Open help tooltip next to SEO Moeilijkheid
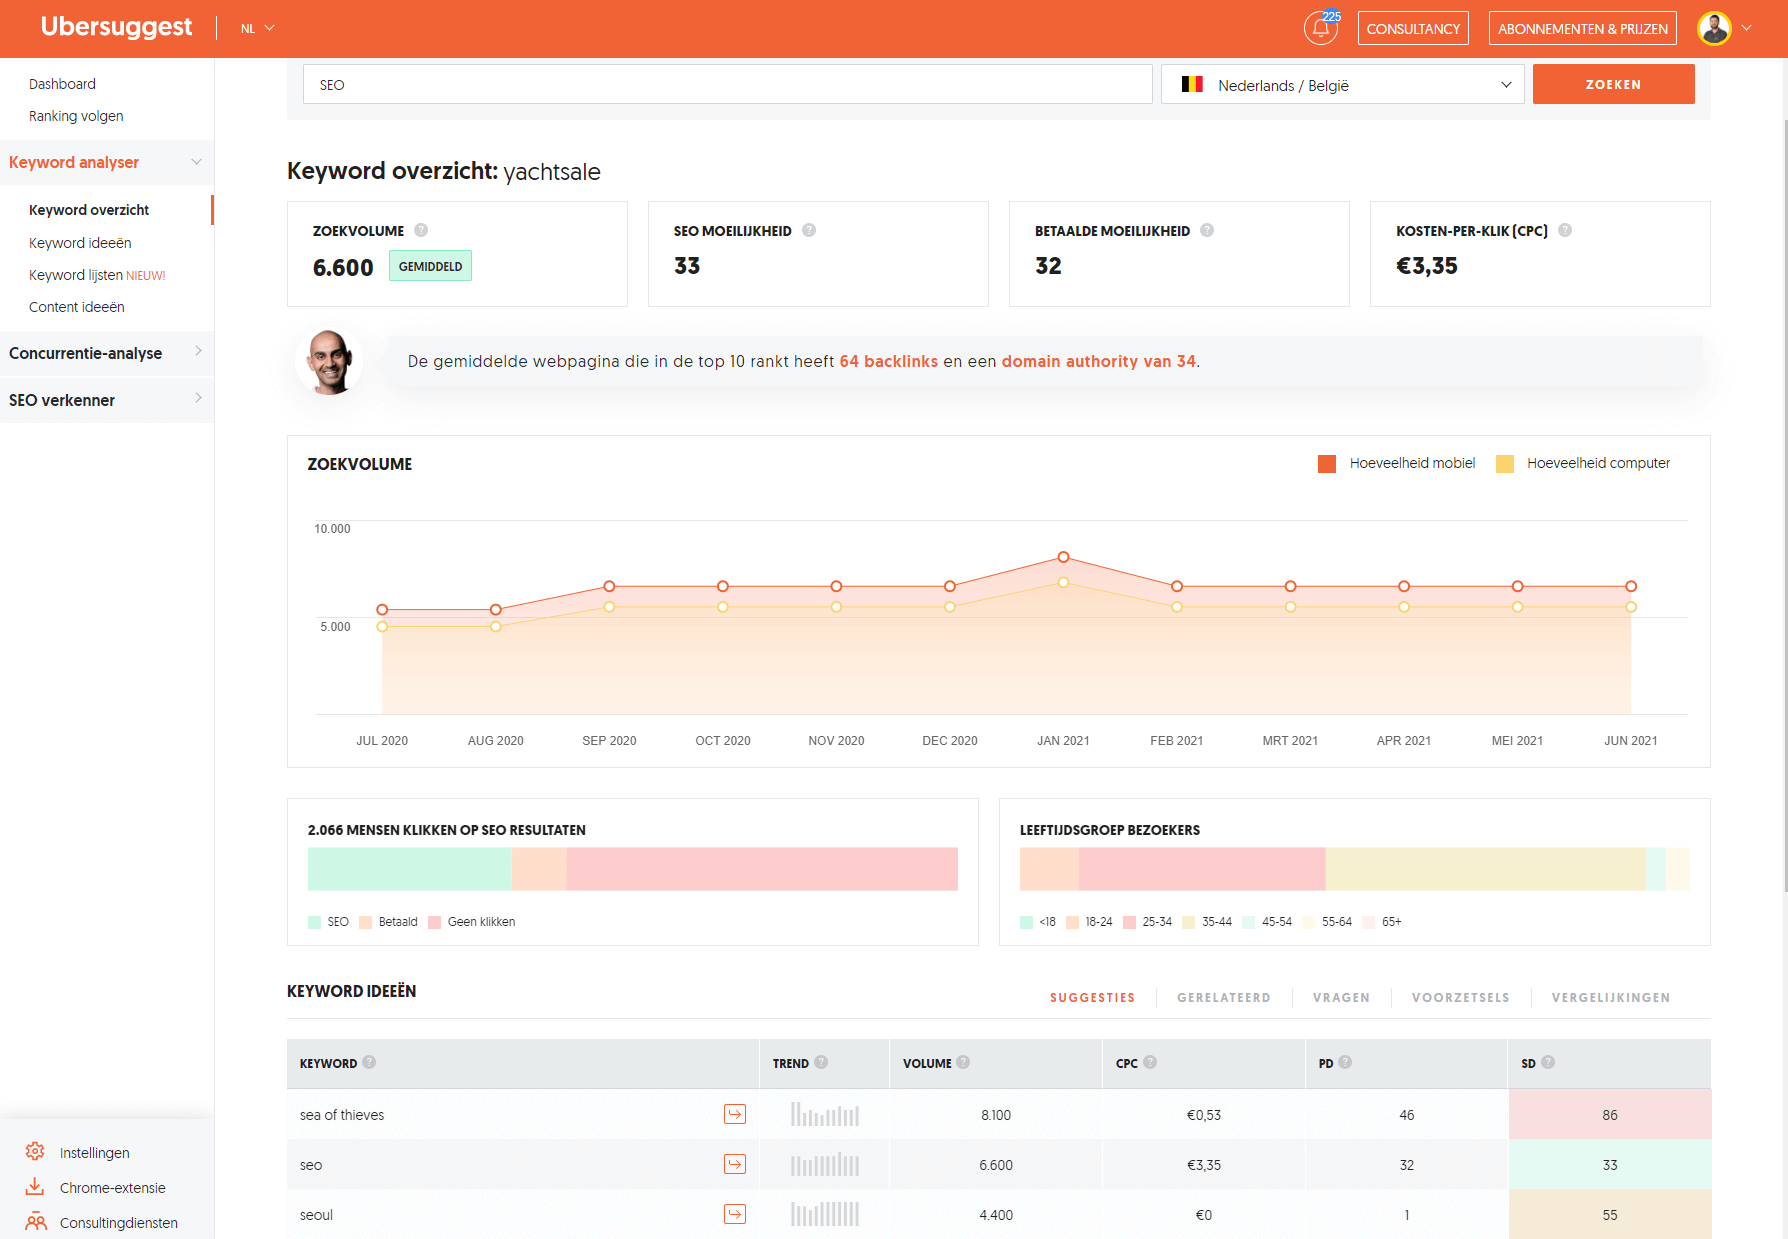Viewport: 1788px width, 1239px height. point(809,230)
